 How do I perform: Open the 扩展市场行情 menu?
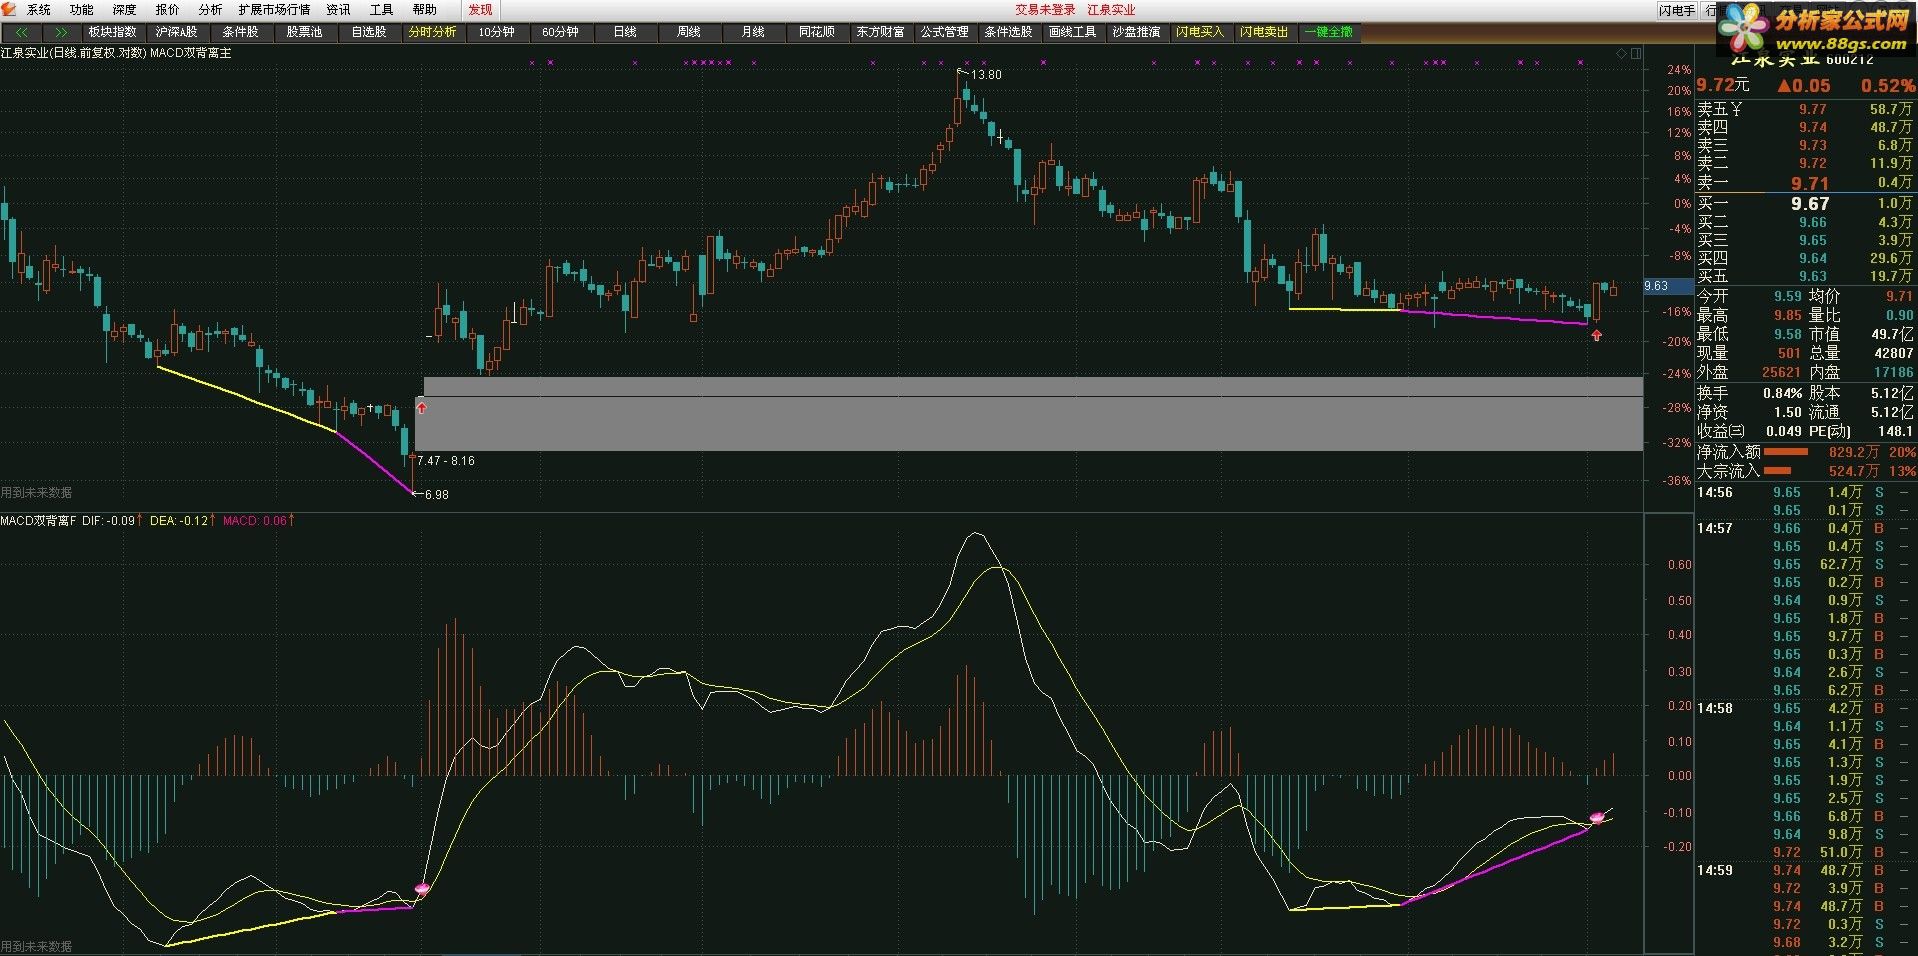coord(275,10)
